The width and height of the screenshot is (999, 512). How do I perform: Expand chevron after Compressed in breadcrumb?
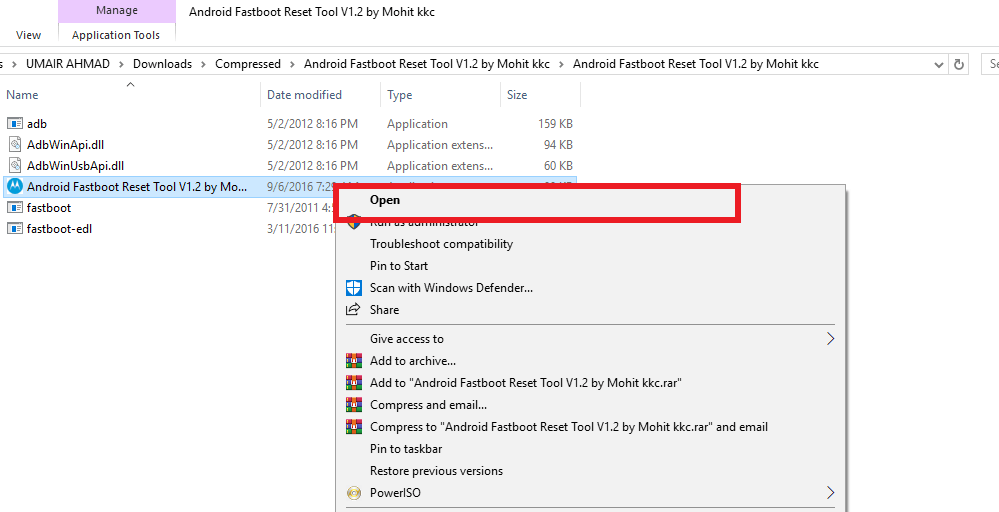pos(292,64)
